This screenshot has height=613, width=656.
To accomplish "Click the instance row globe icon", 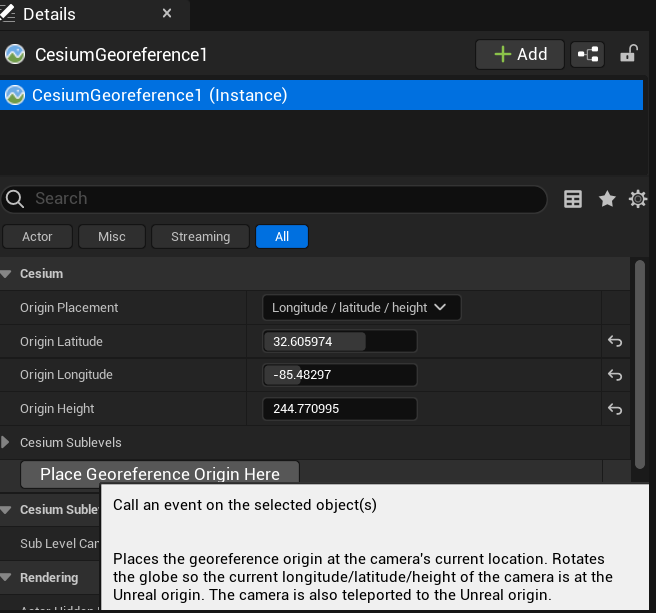I will pyautogui.click(x=15, y=95).
